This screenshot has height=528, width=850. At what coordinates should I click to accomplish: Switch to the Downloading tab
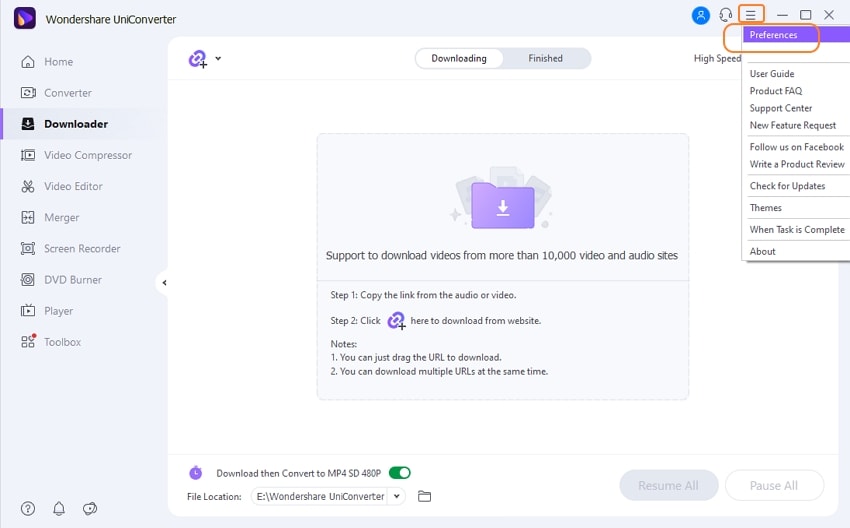[459, 59]
